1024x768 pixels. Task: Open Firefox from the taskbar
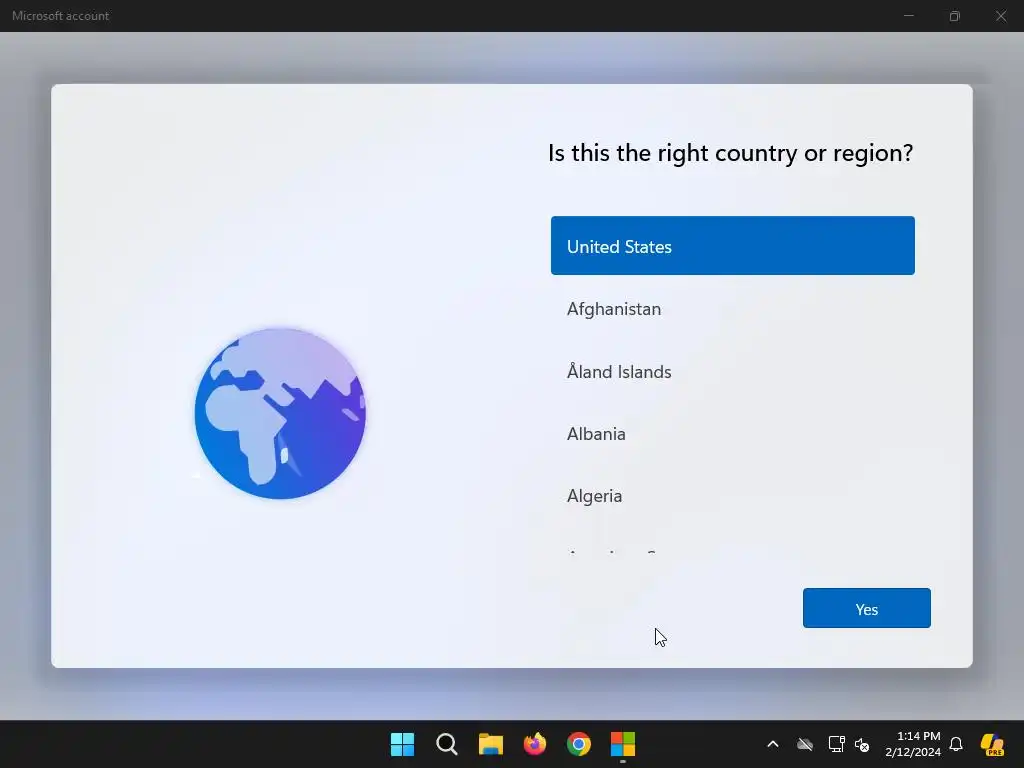[535, 744]
